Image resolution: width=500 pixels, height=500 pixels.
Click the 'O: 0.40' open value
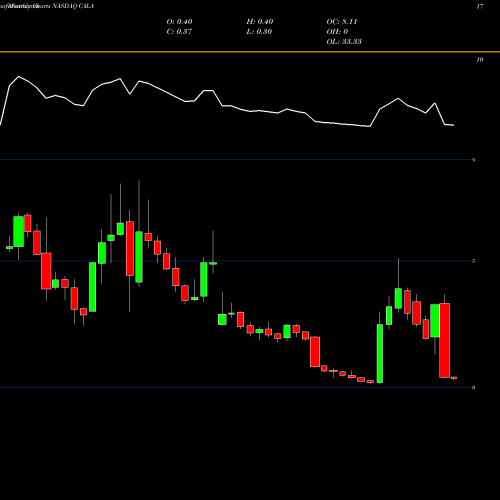coord(179,22)
